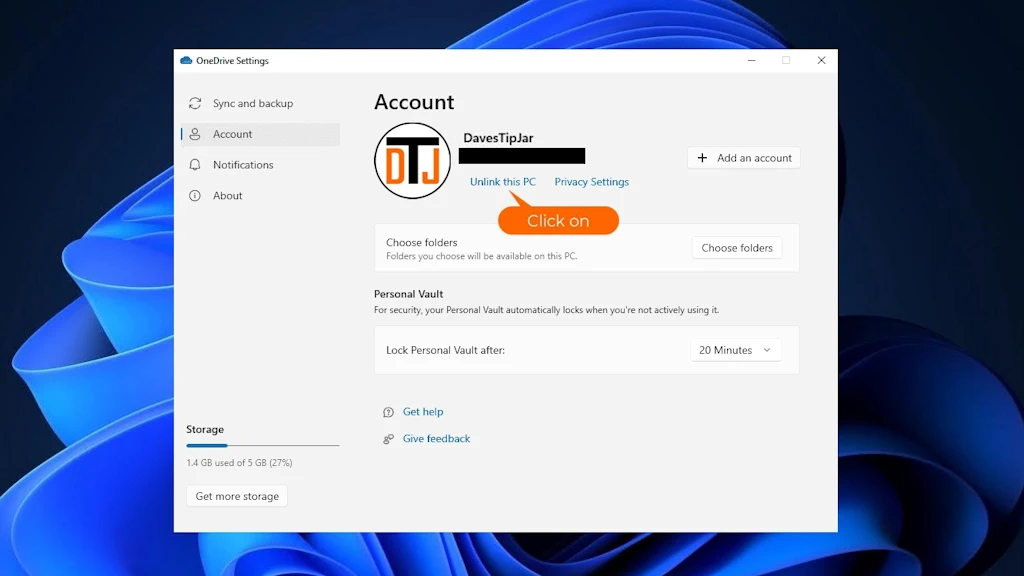This screenshot has height=576, width=1024.
Task: Click the DTJ profile picture
Action: pyautogui.click(x=412, y=161)
